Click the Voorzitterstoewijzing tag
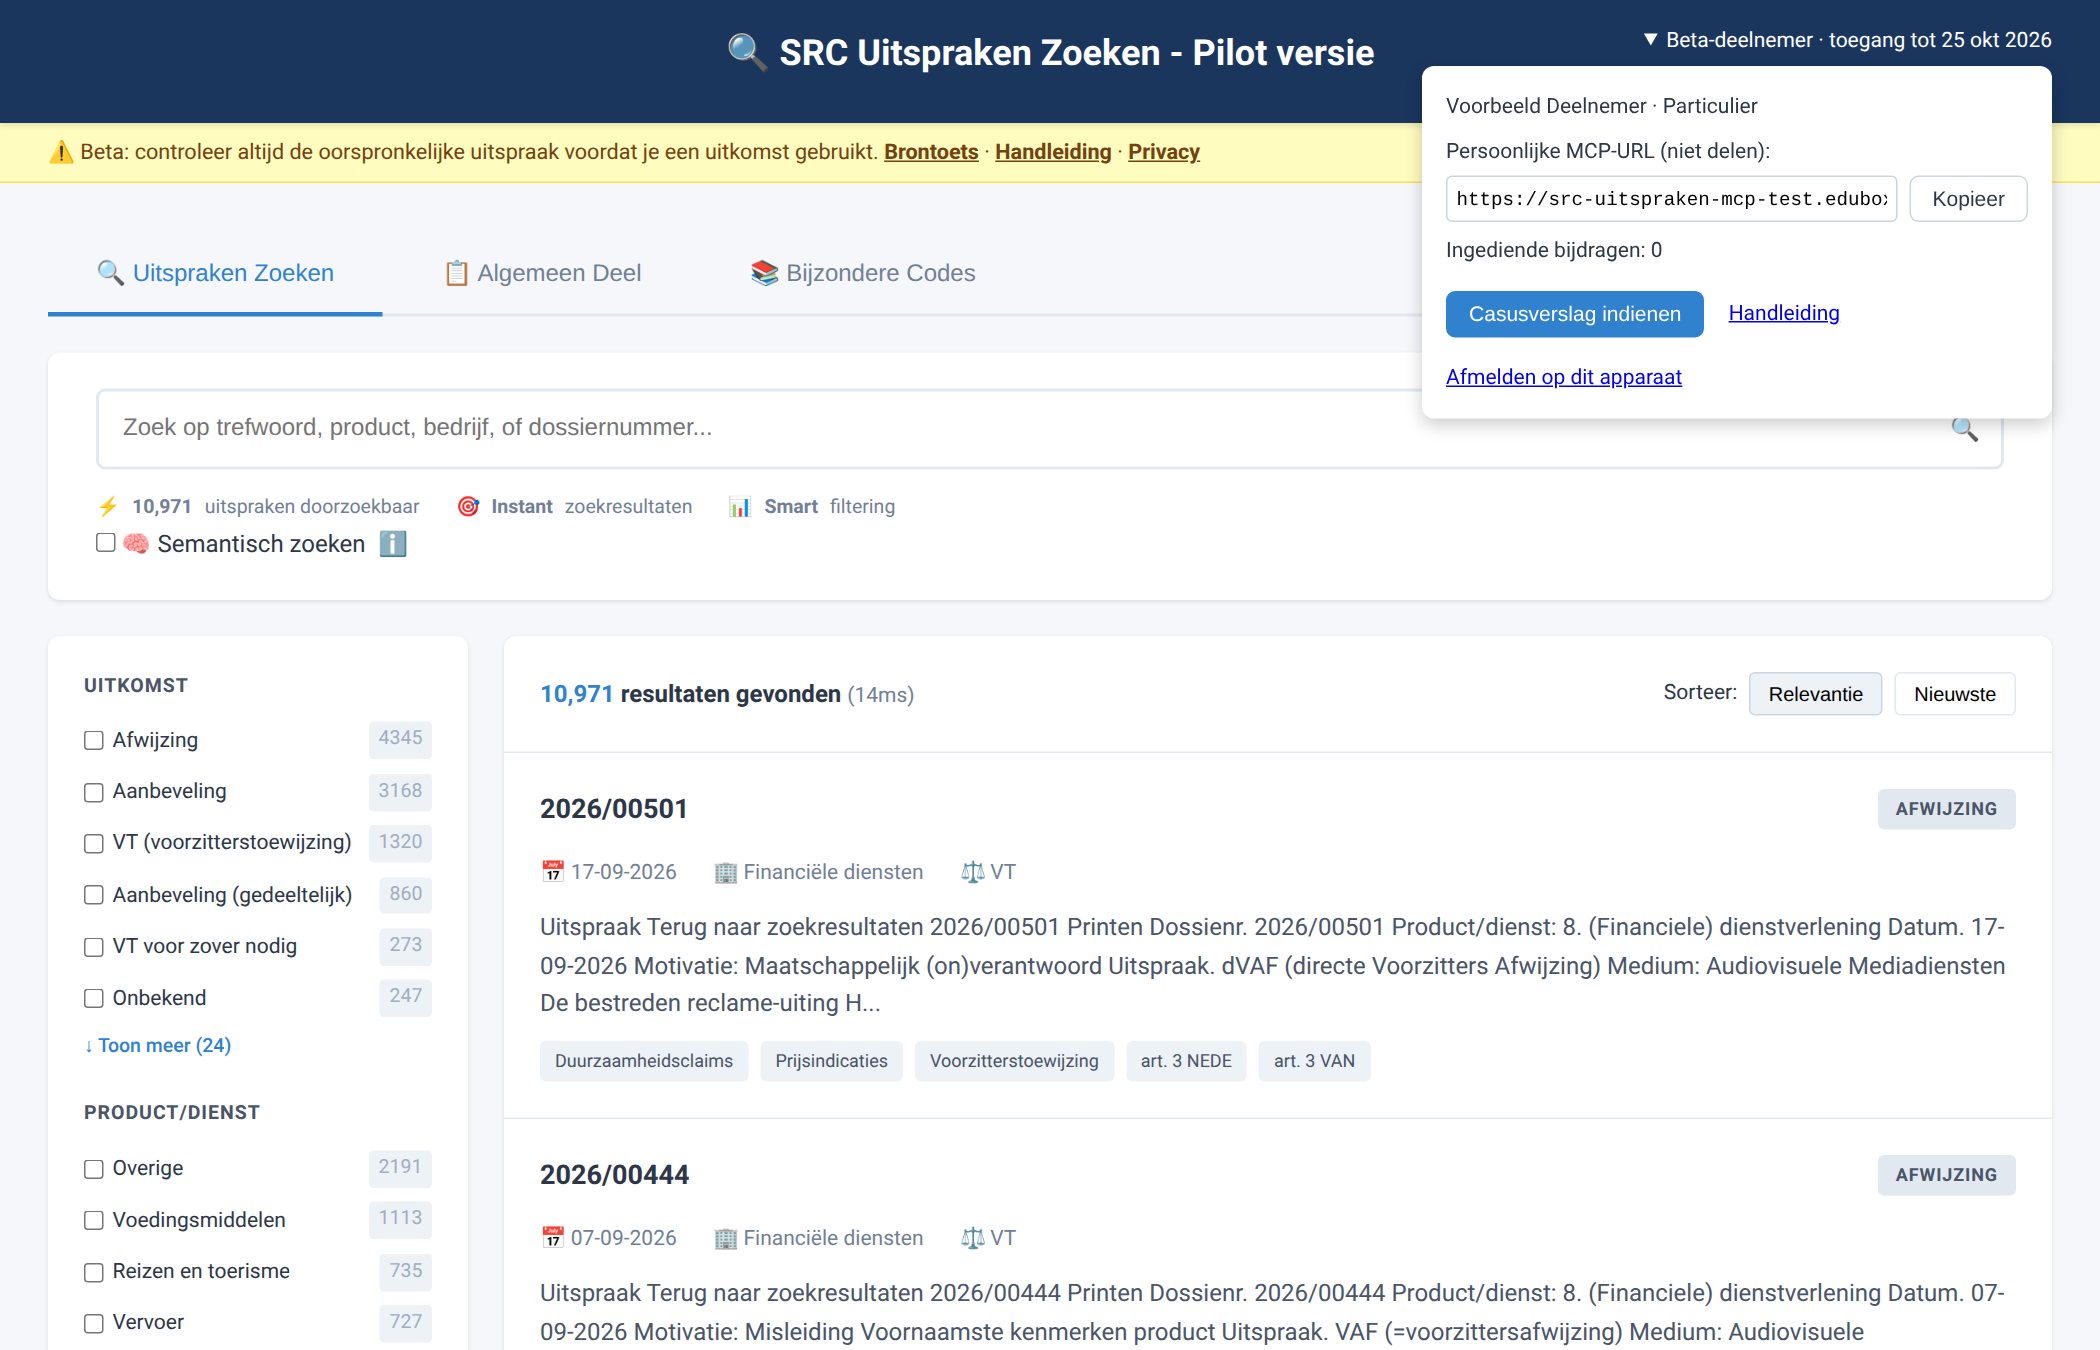Screen dimensions: 2100x1350 [x=1014, y=1061]
